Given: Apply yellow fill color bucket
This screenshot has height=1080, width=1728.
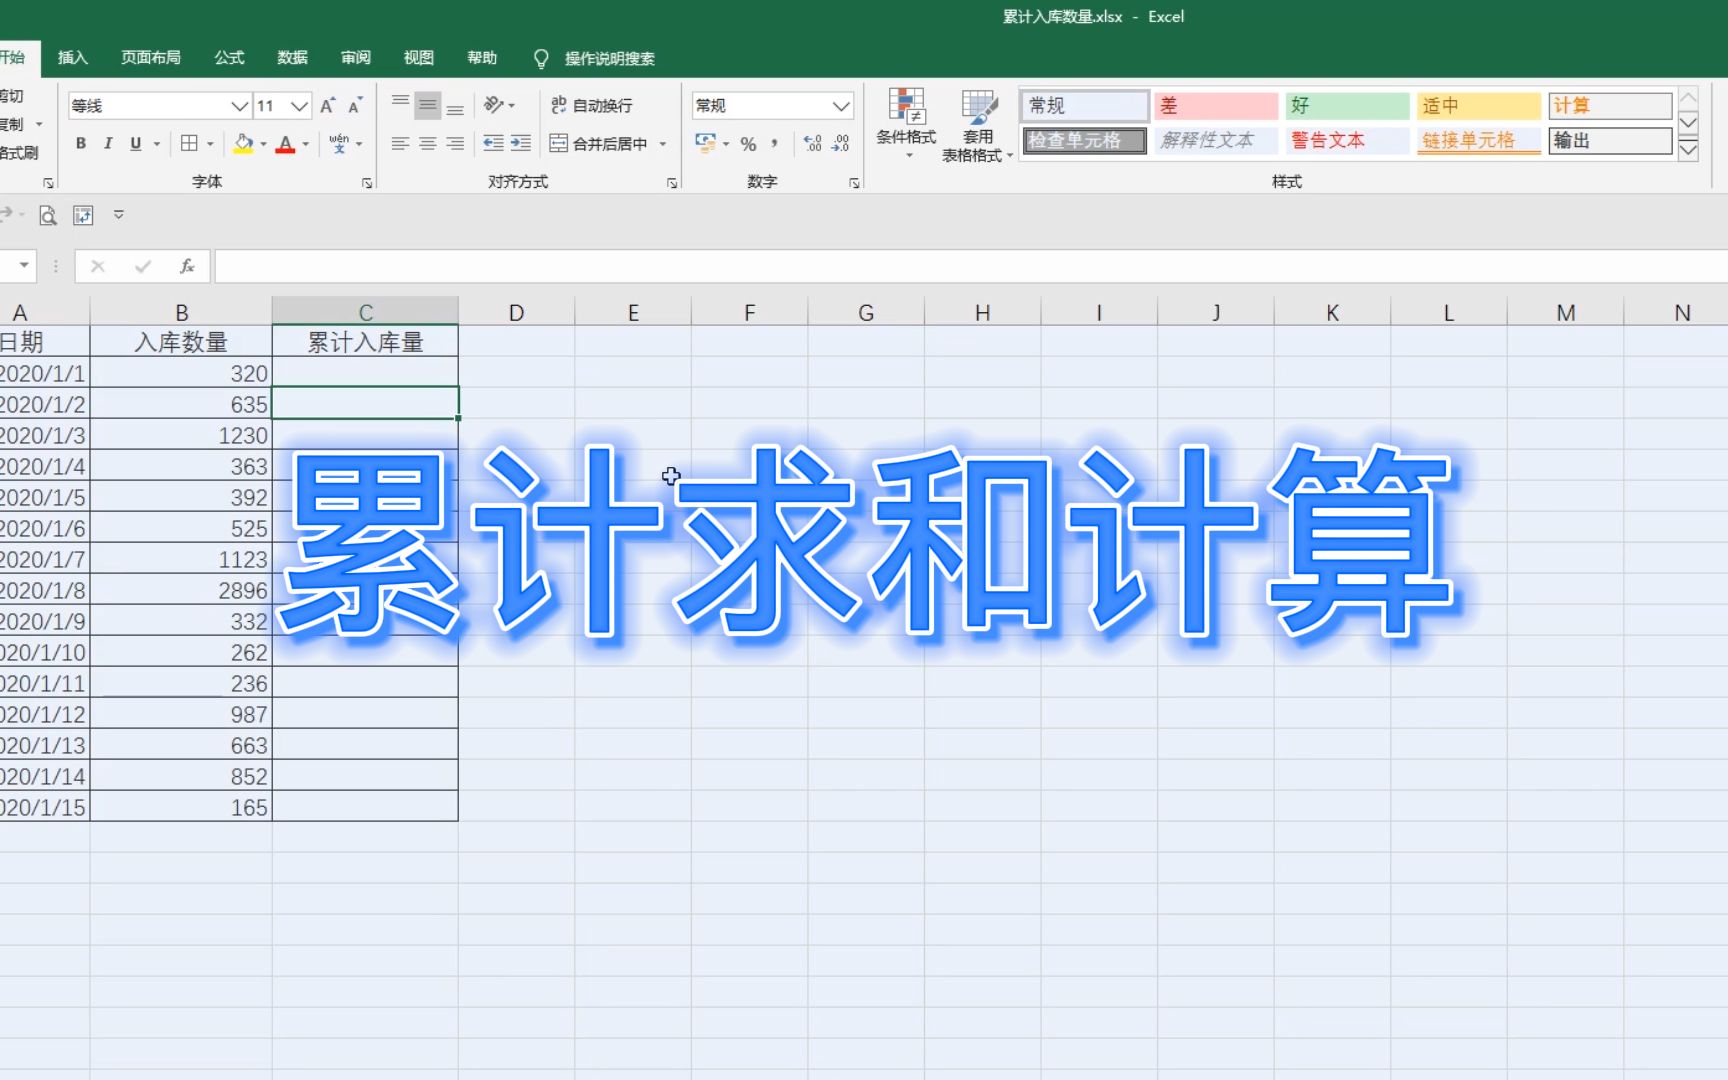Looking at the screenshot, I should click(x=243, y=144).
